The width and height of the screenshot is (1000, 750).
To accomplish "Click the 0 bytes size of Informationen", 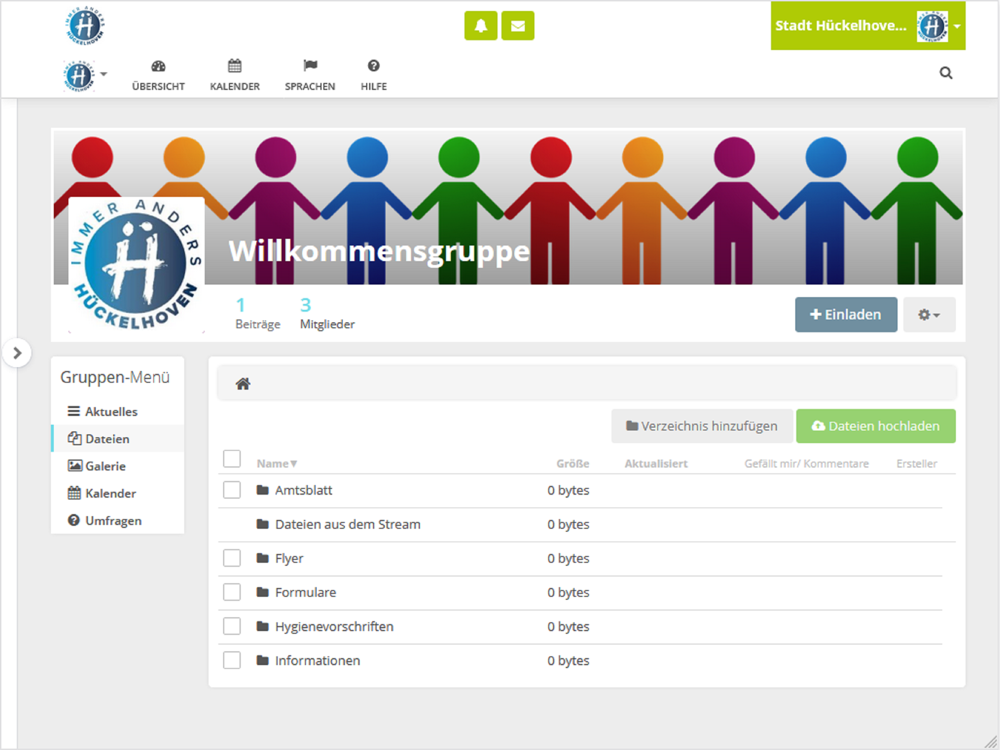I will pyautogui.click(x=568, y=661).
